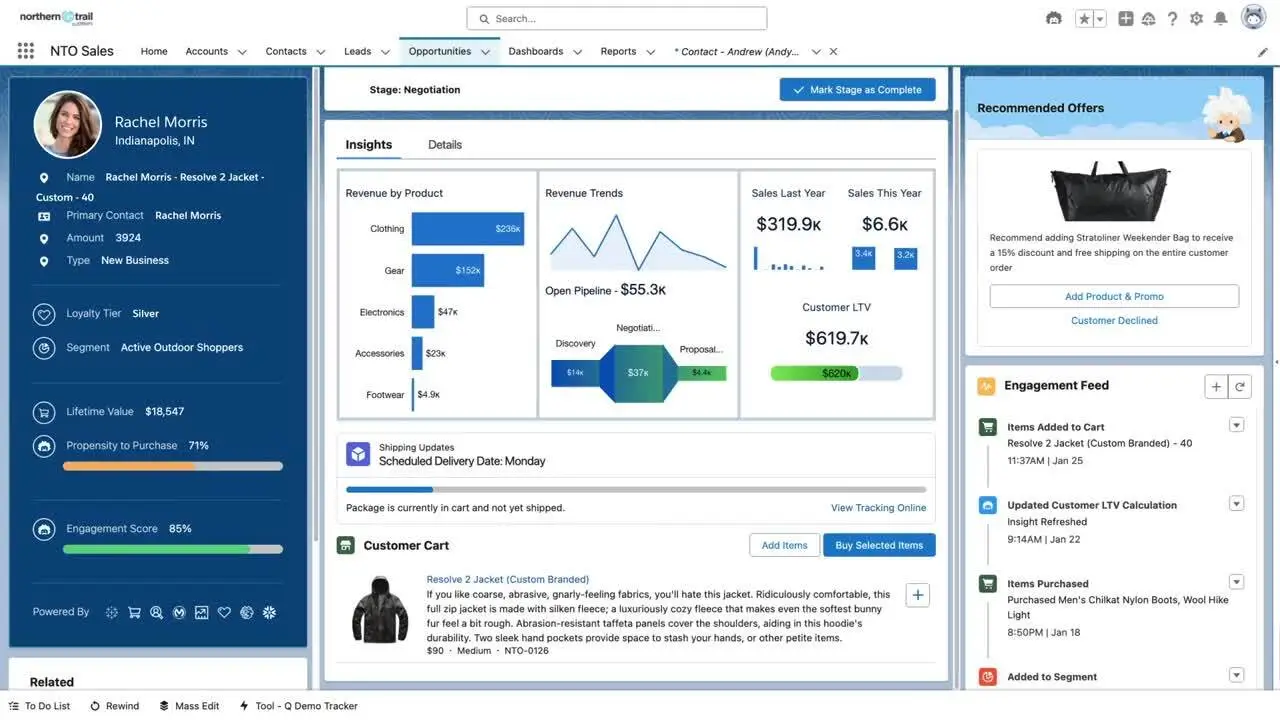
Task: Open the Dashboards menu item
Action: tap(537, 49)
